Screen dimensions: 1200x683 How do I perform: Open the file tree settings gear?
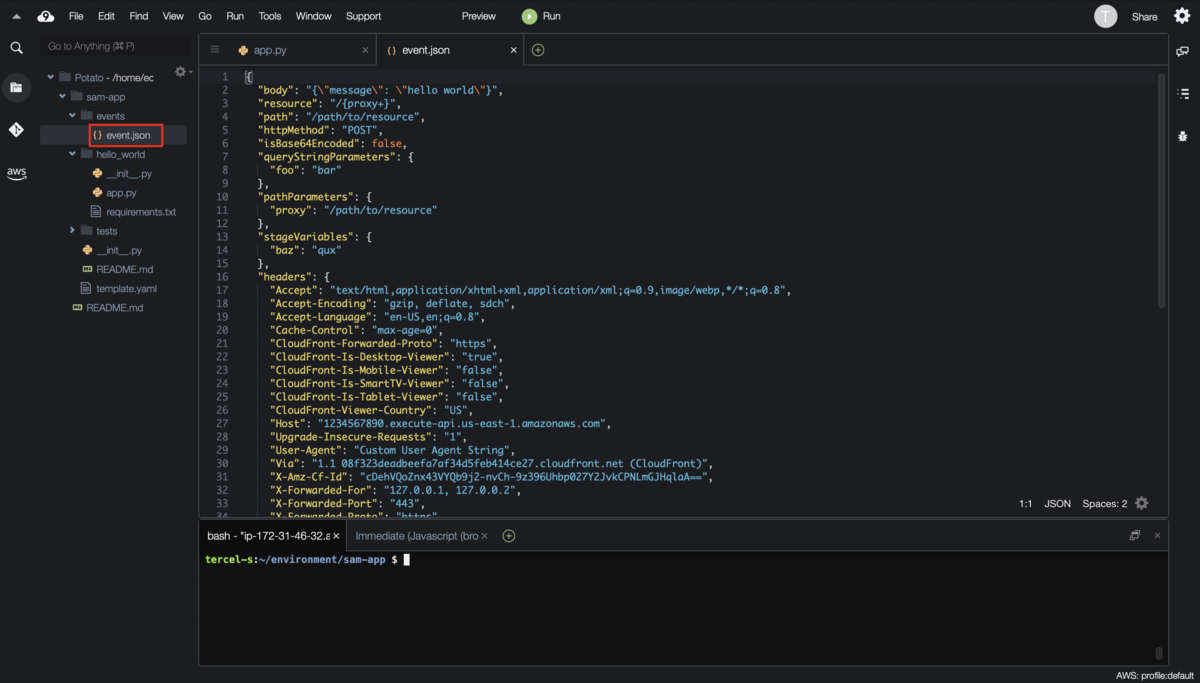[180, 72]
